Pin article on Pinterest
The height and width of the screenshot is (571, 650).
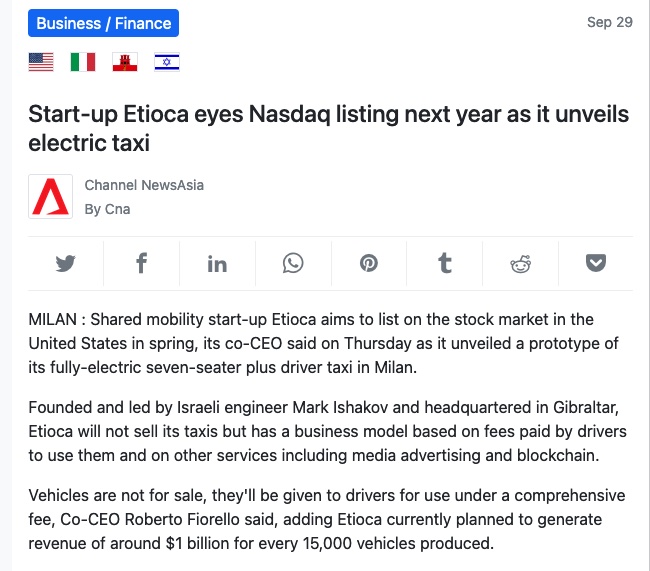click(369, 263)
